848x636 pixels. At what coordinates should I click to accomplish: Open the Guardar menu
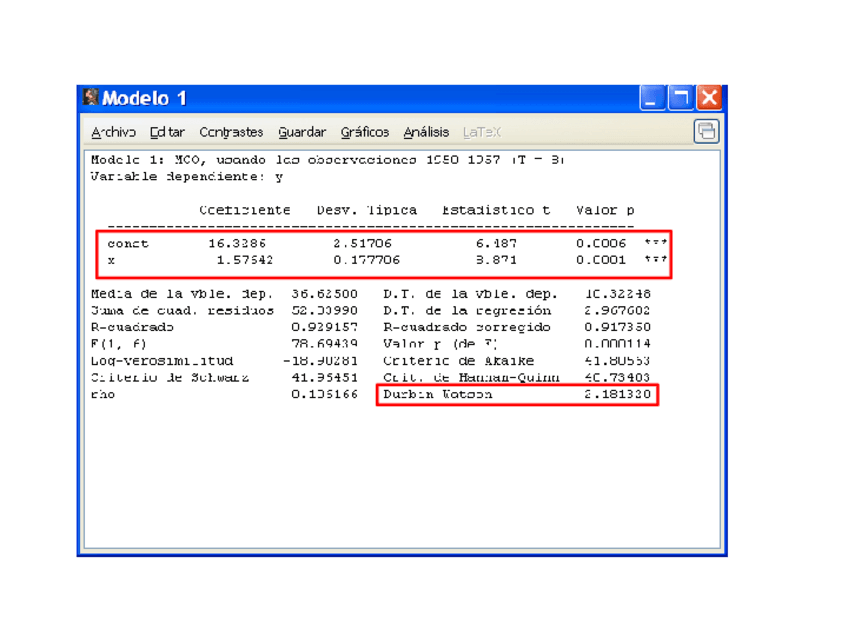pos(302,132)
